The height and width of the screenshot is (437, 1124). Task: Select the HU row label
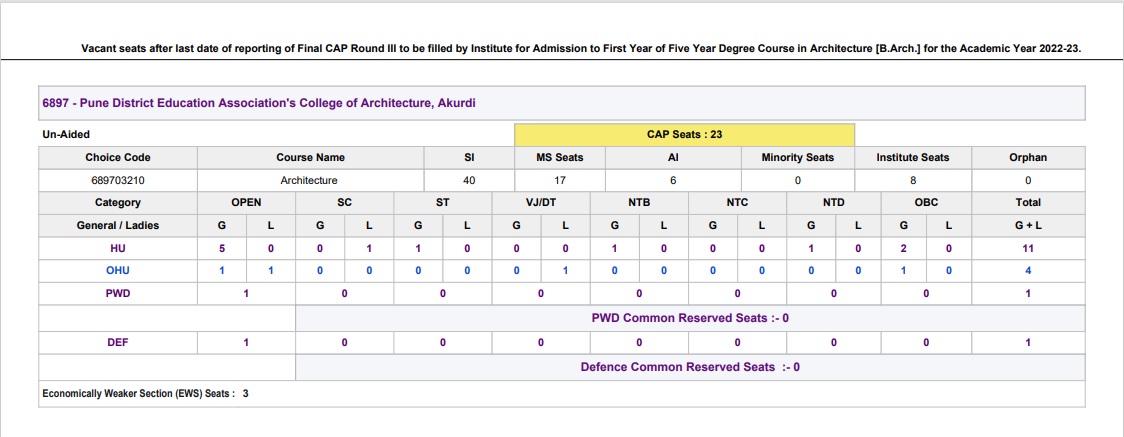pos(118,249)
